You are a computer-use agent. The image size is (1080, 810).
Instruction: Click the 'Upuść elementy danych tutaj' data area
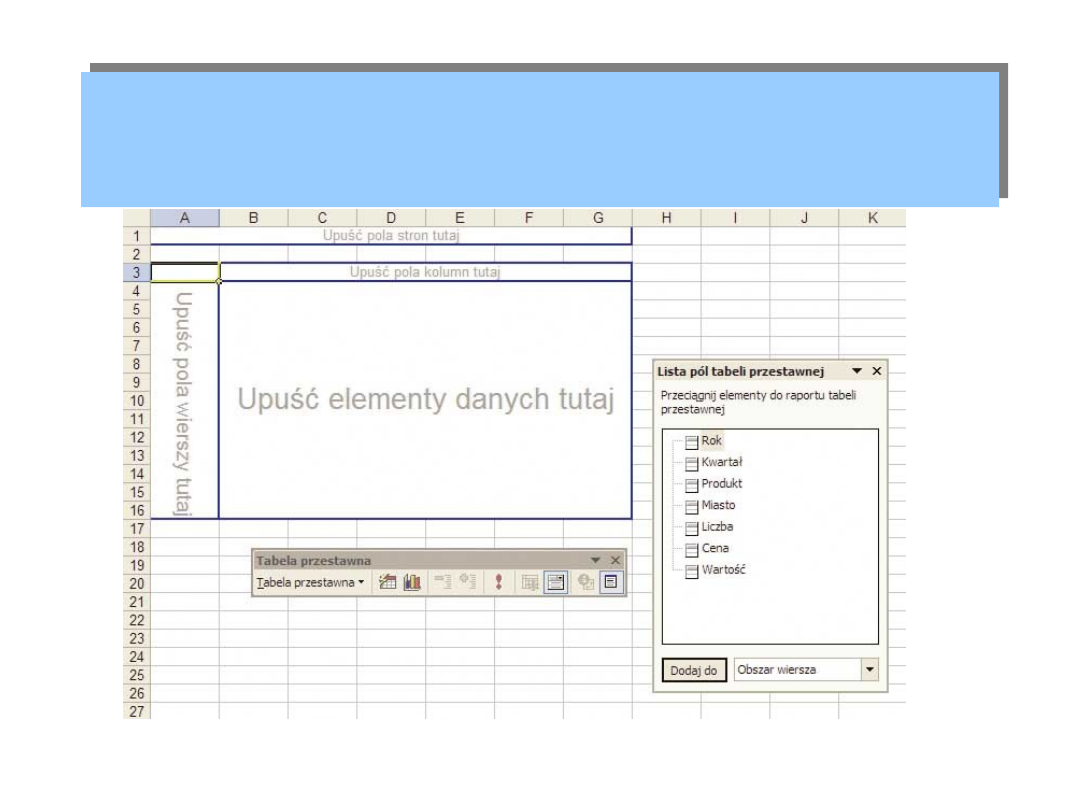tap(425, 400)
